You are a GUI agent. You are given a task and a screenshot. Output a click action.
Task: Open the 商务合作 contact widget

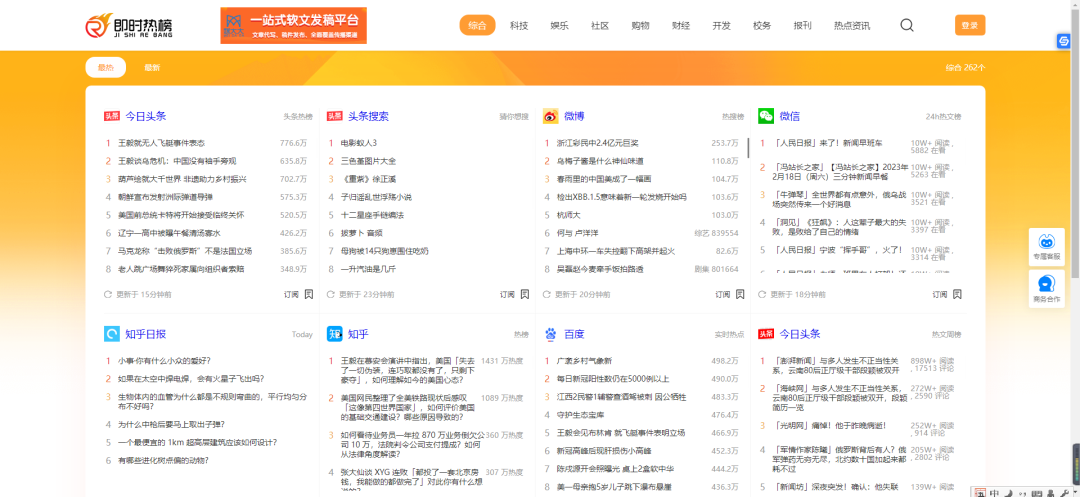(1046, 289)
